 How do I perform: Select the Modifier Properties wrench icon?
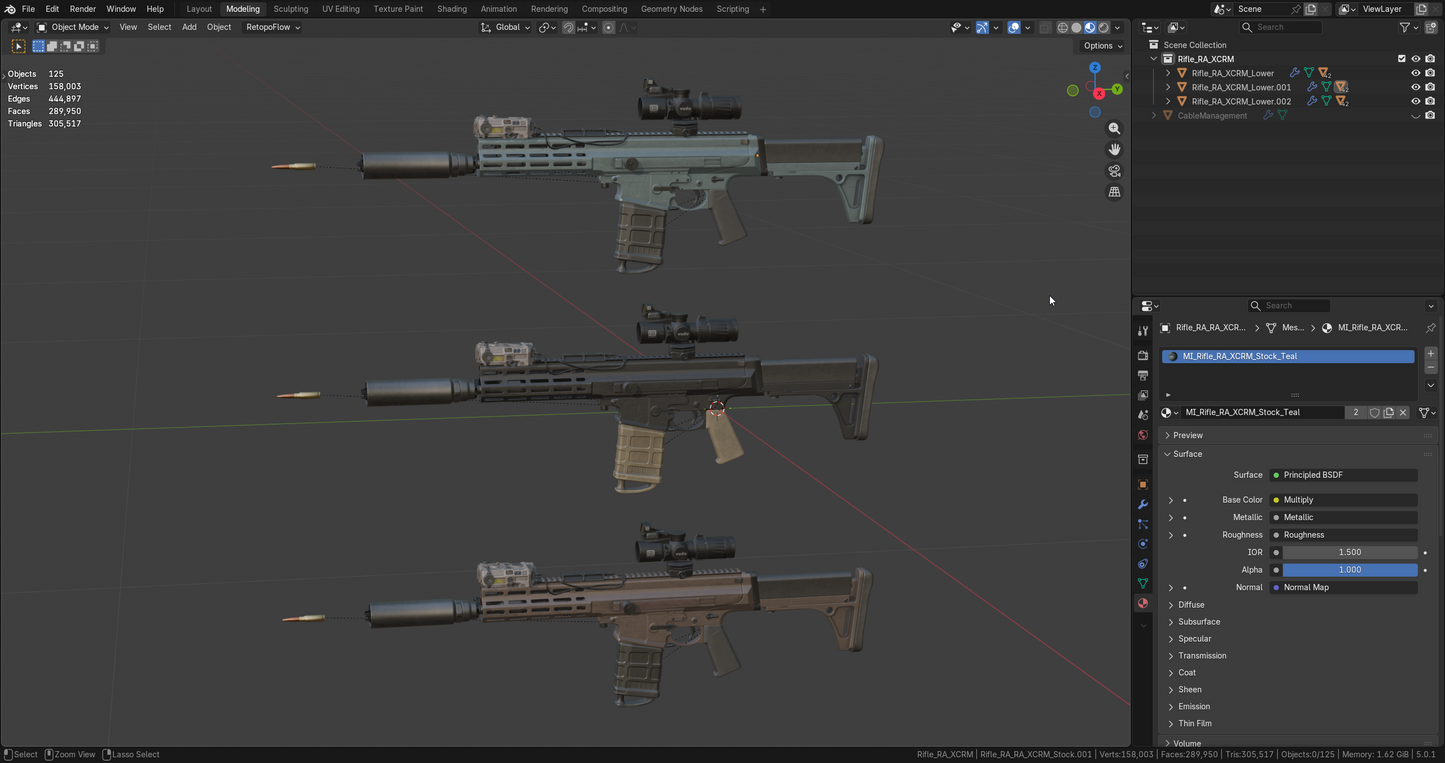[1143, 505]
